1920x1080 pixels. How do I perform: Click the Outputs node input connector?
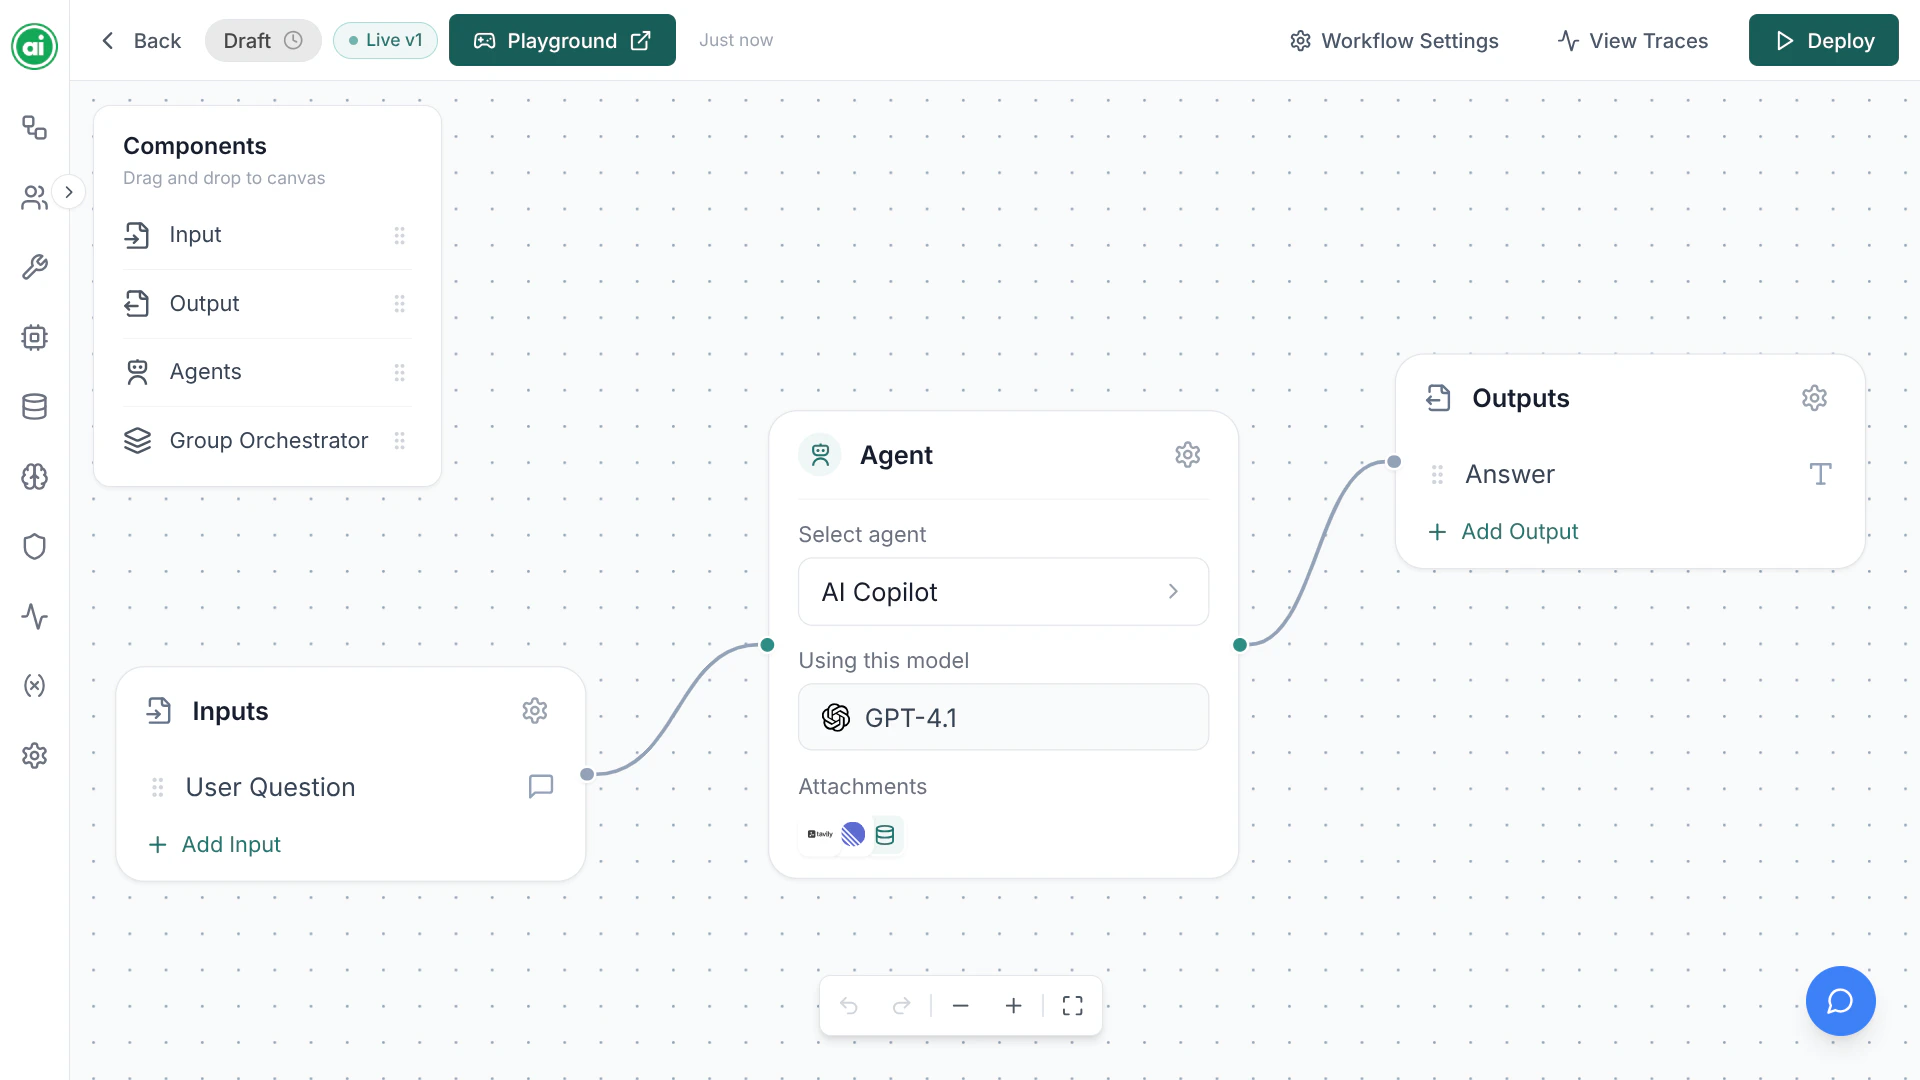point(1394,462)
